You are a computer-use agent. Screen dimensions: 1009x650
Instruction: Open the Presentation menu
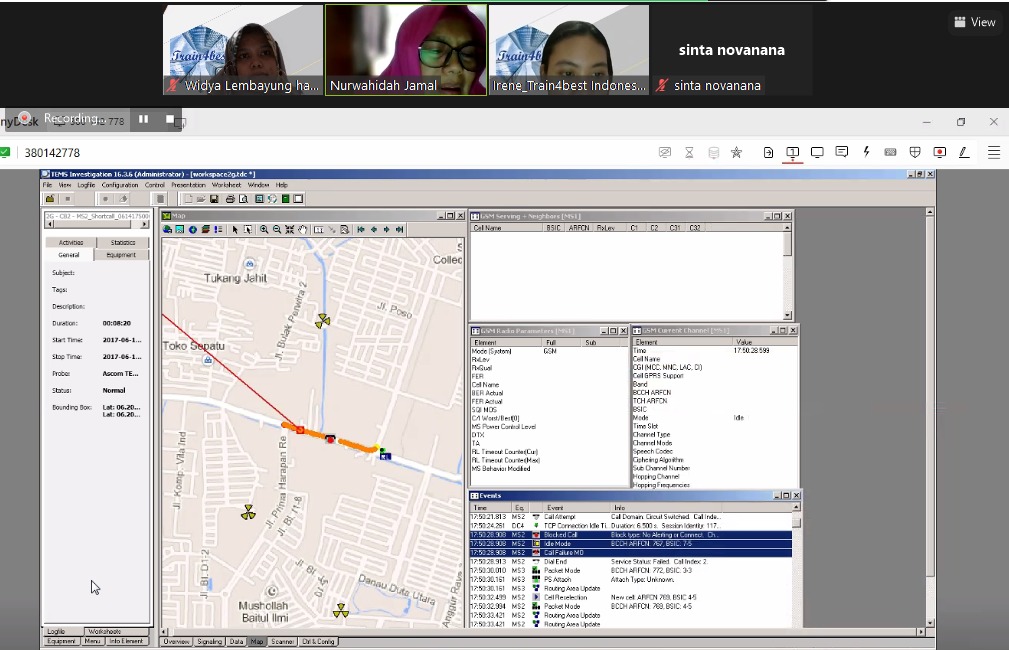point(188,185)
